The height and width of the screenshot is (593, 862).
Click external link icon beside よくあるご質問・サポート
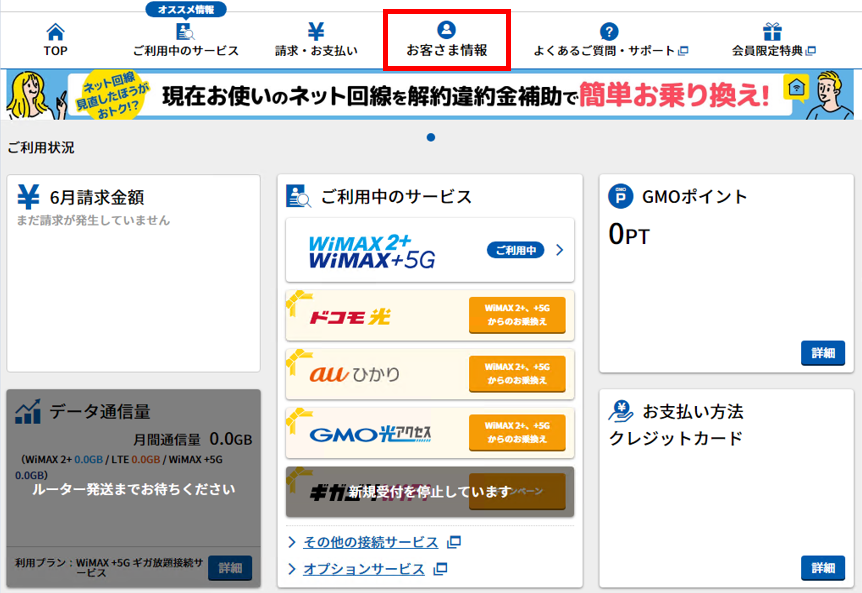[683, 51]
